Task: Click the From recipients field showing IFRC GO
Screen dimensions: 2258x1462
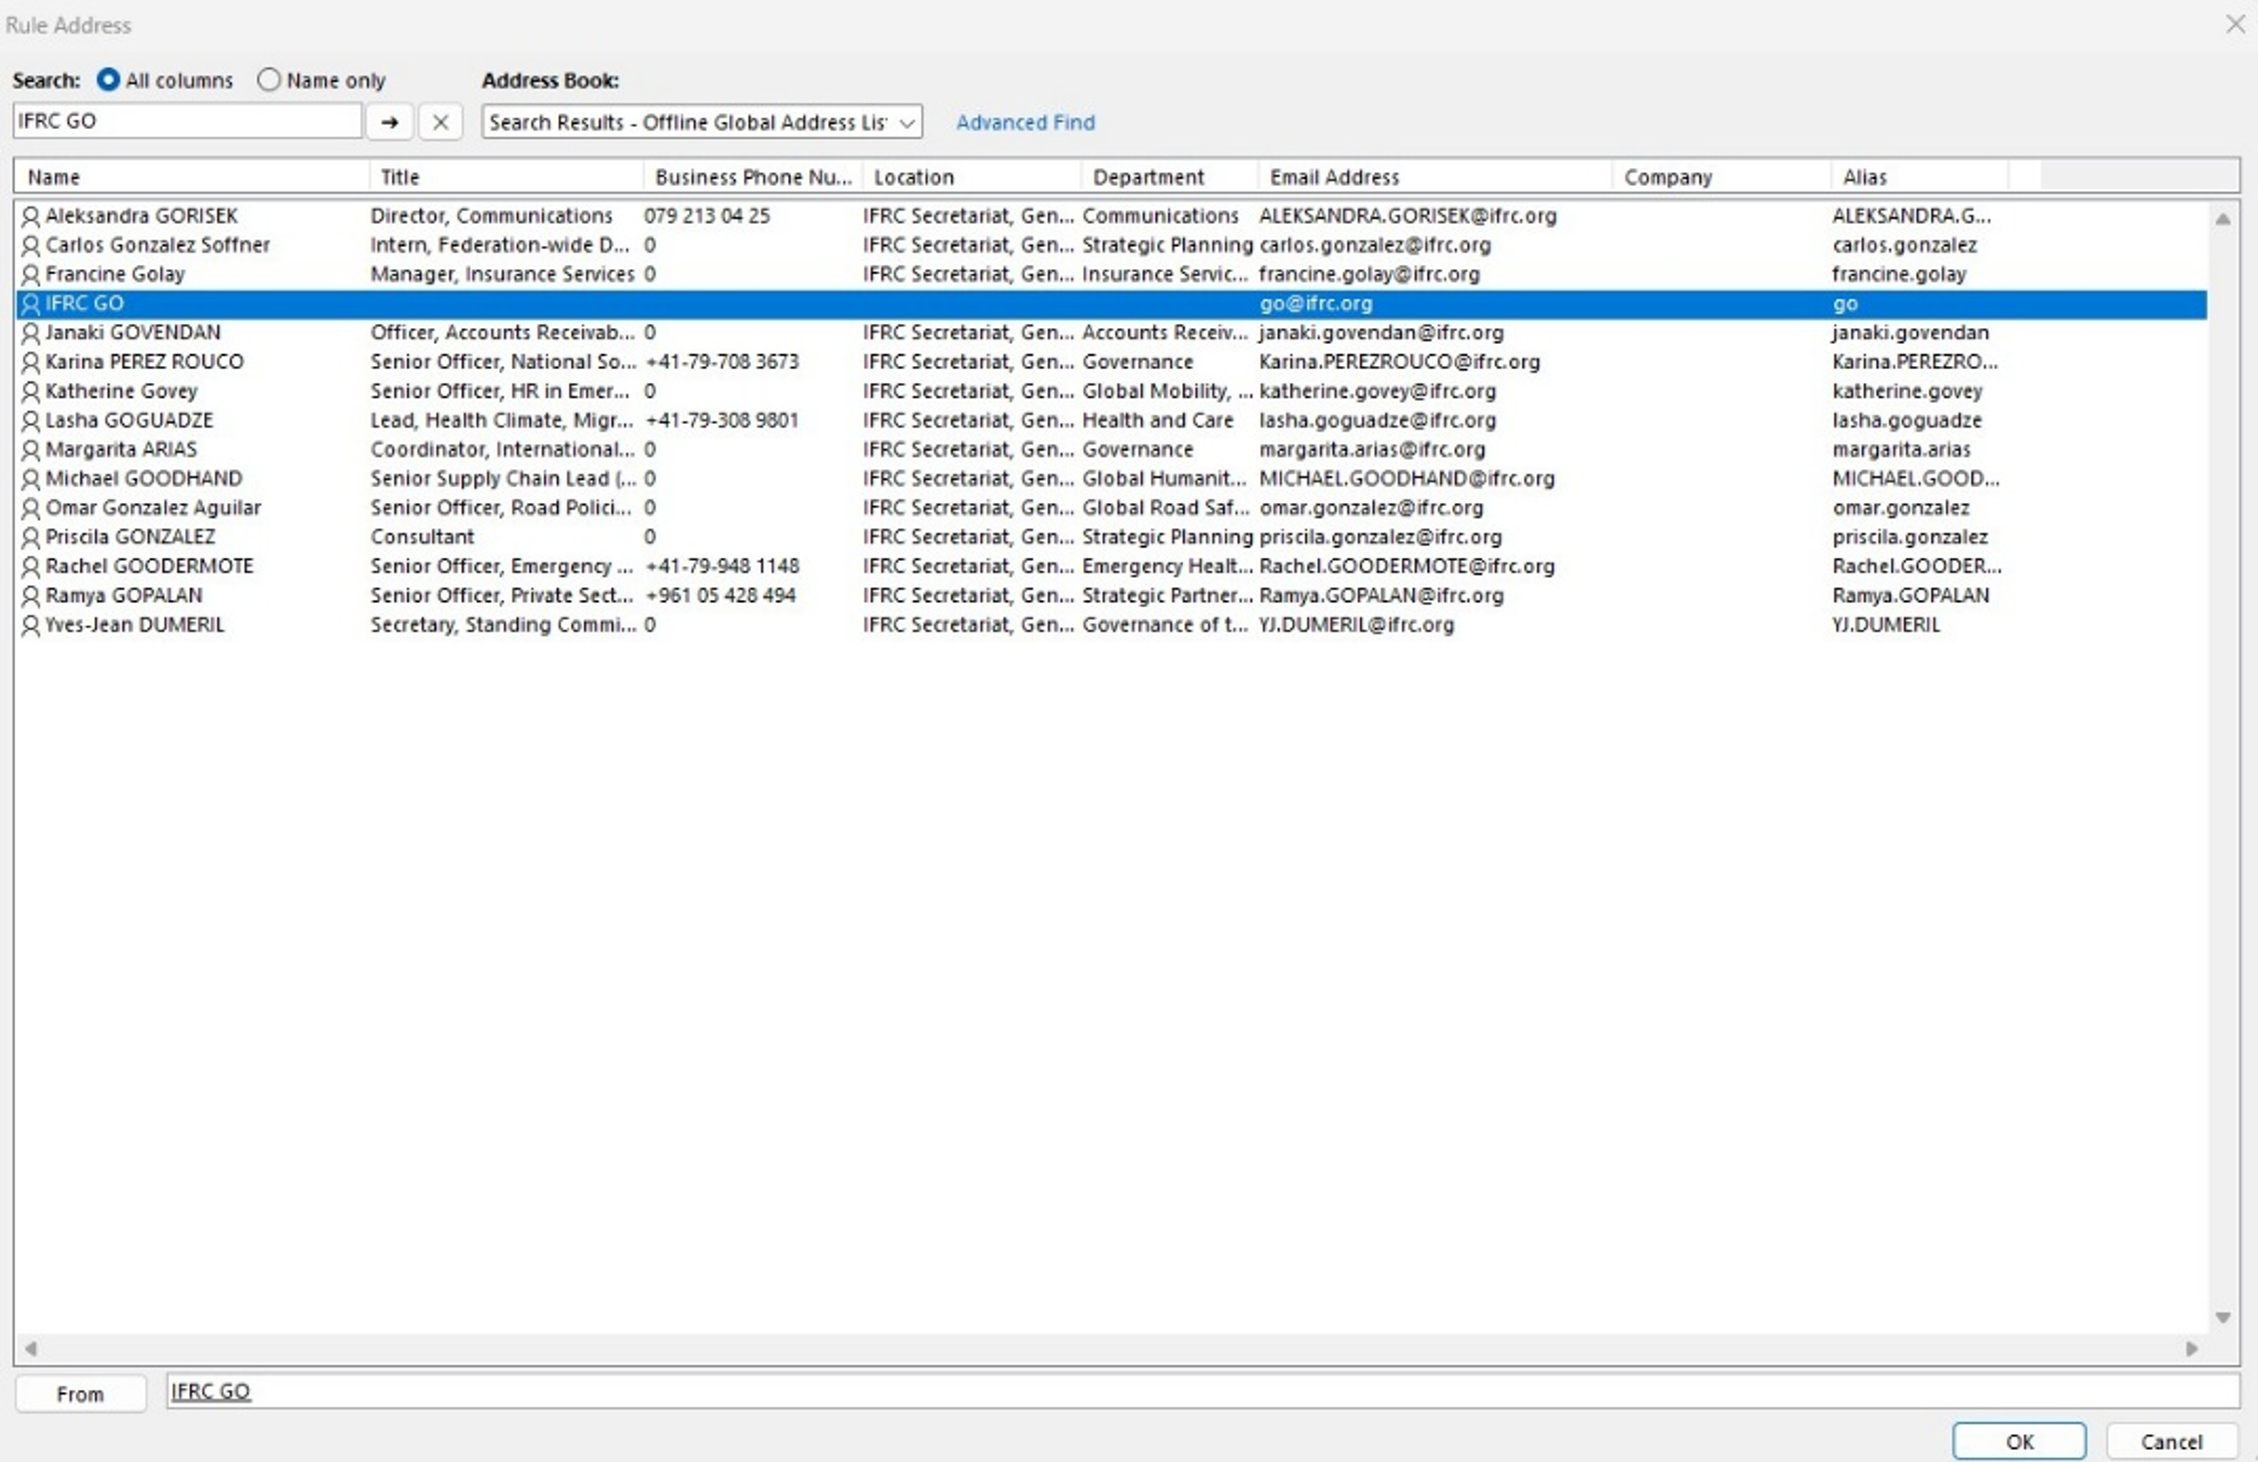Action: [1203, 1392]
